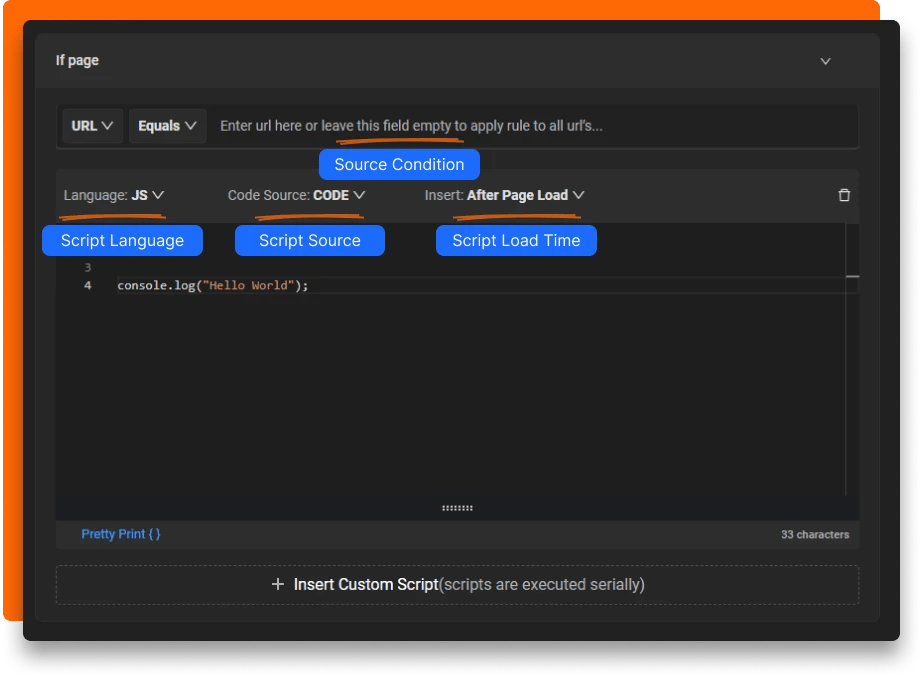Click the If page header text

(x=77, y=61)
